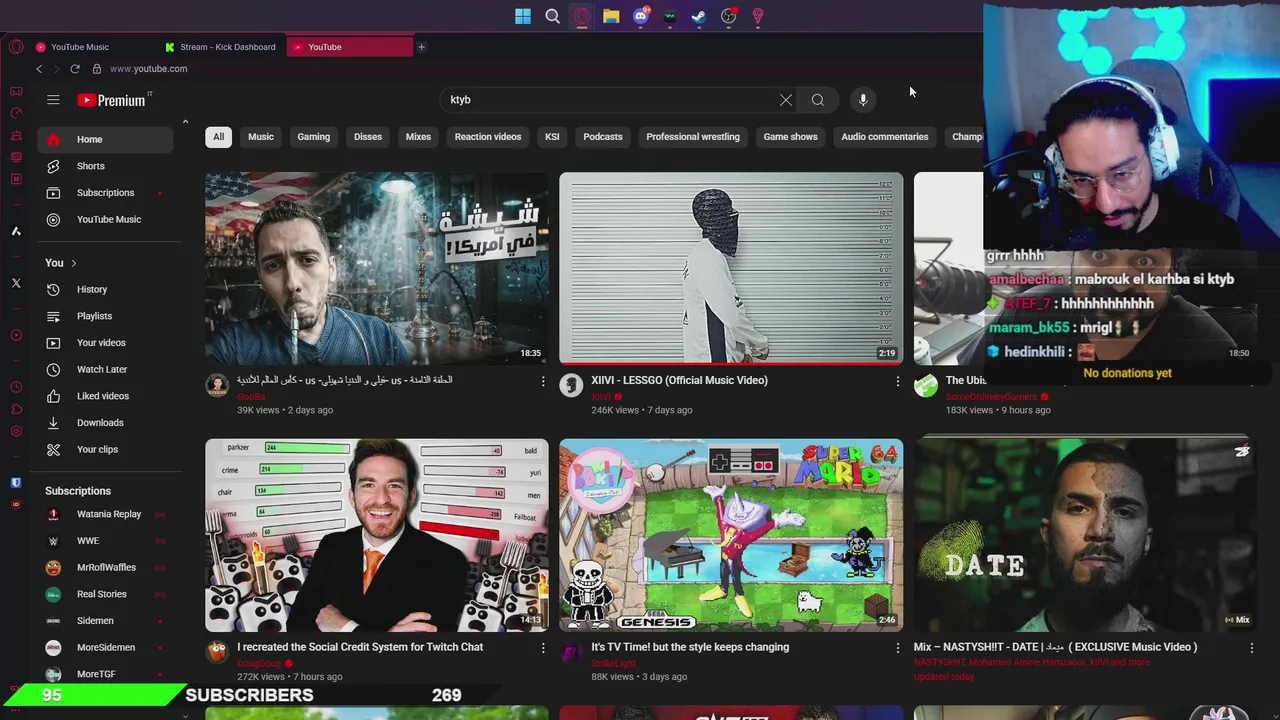Open File Explorer from the taskbar
The height and width of the screenshot is (720, 1280).
(x=611, y=16)
